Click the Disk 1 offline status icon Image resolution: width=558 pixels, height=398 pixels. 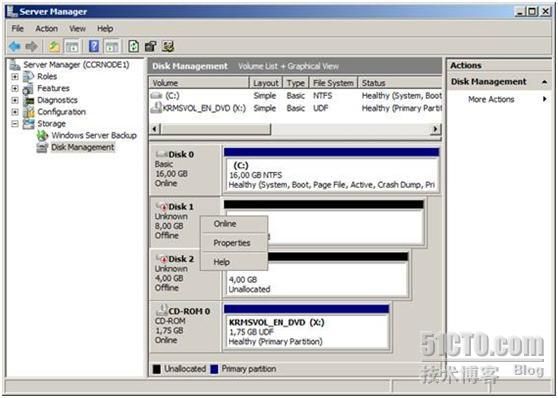pyautogui.click(x=162, y=206)
